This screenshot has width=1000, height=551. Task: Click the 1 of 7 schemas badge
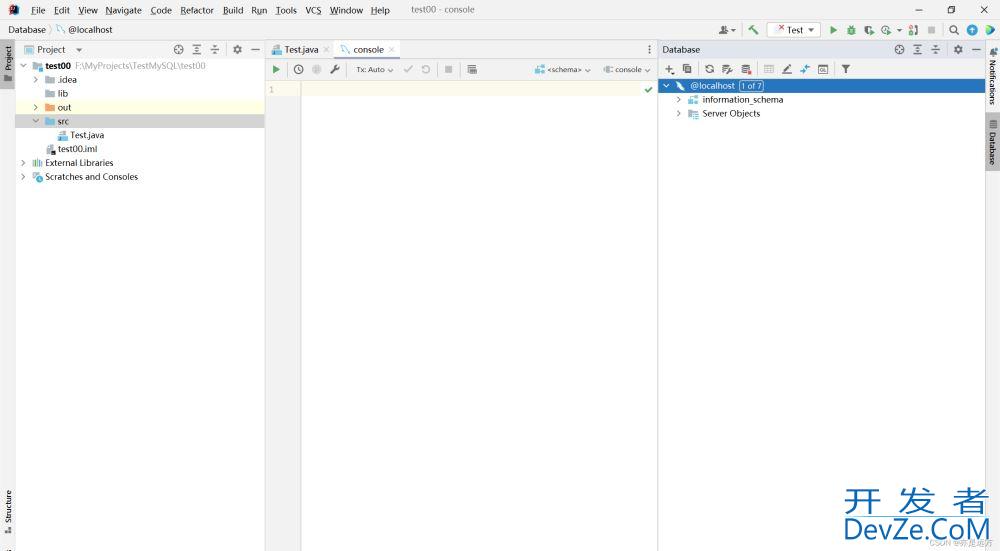[x=751, y=85]
